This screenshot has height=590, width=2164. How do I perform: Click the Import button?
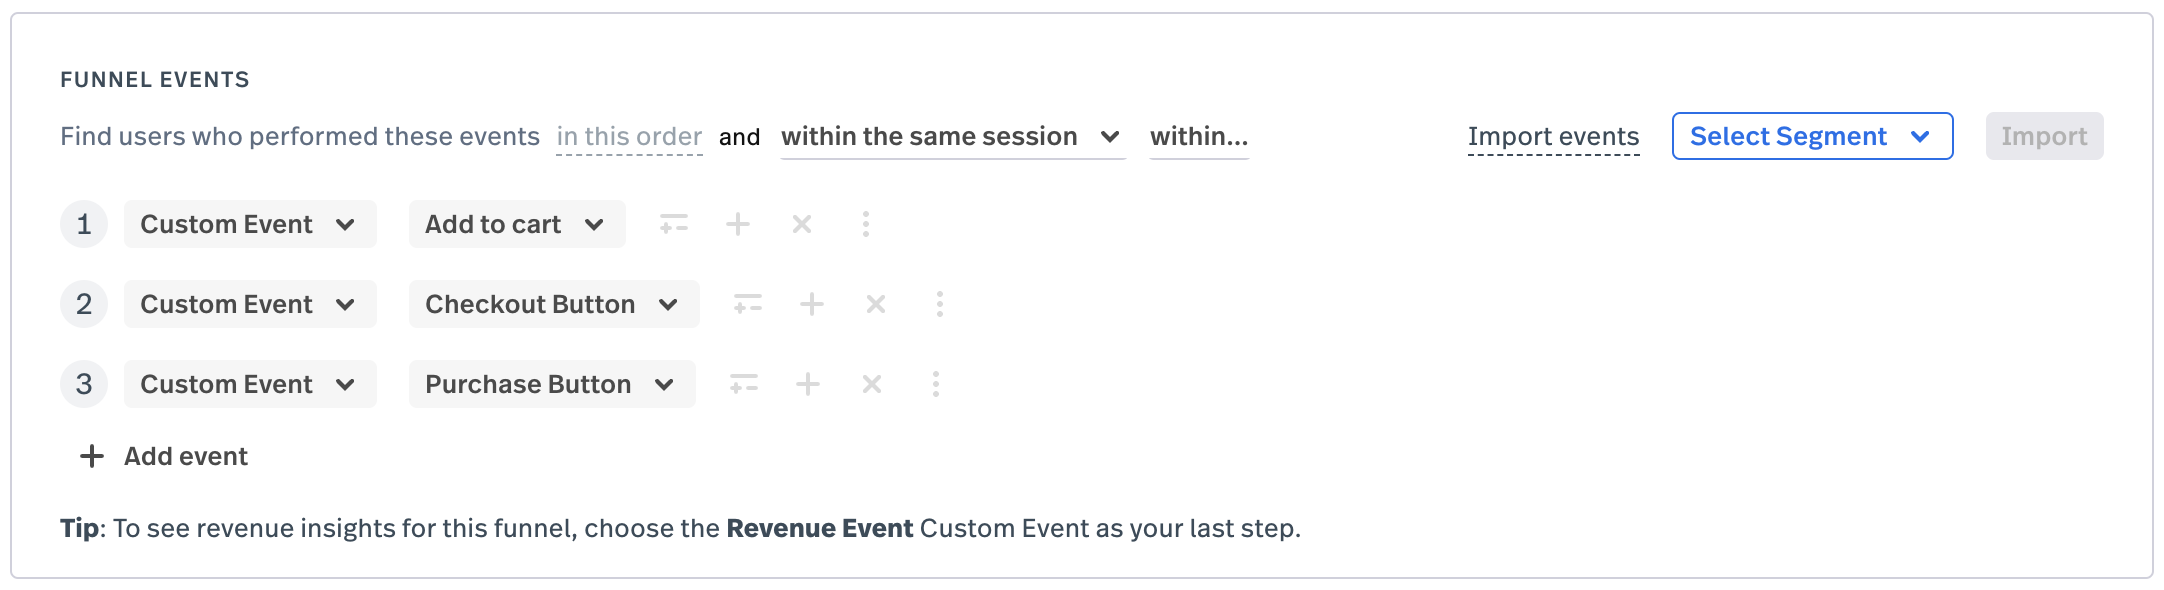click(2043, 136)
